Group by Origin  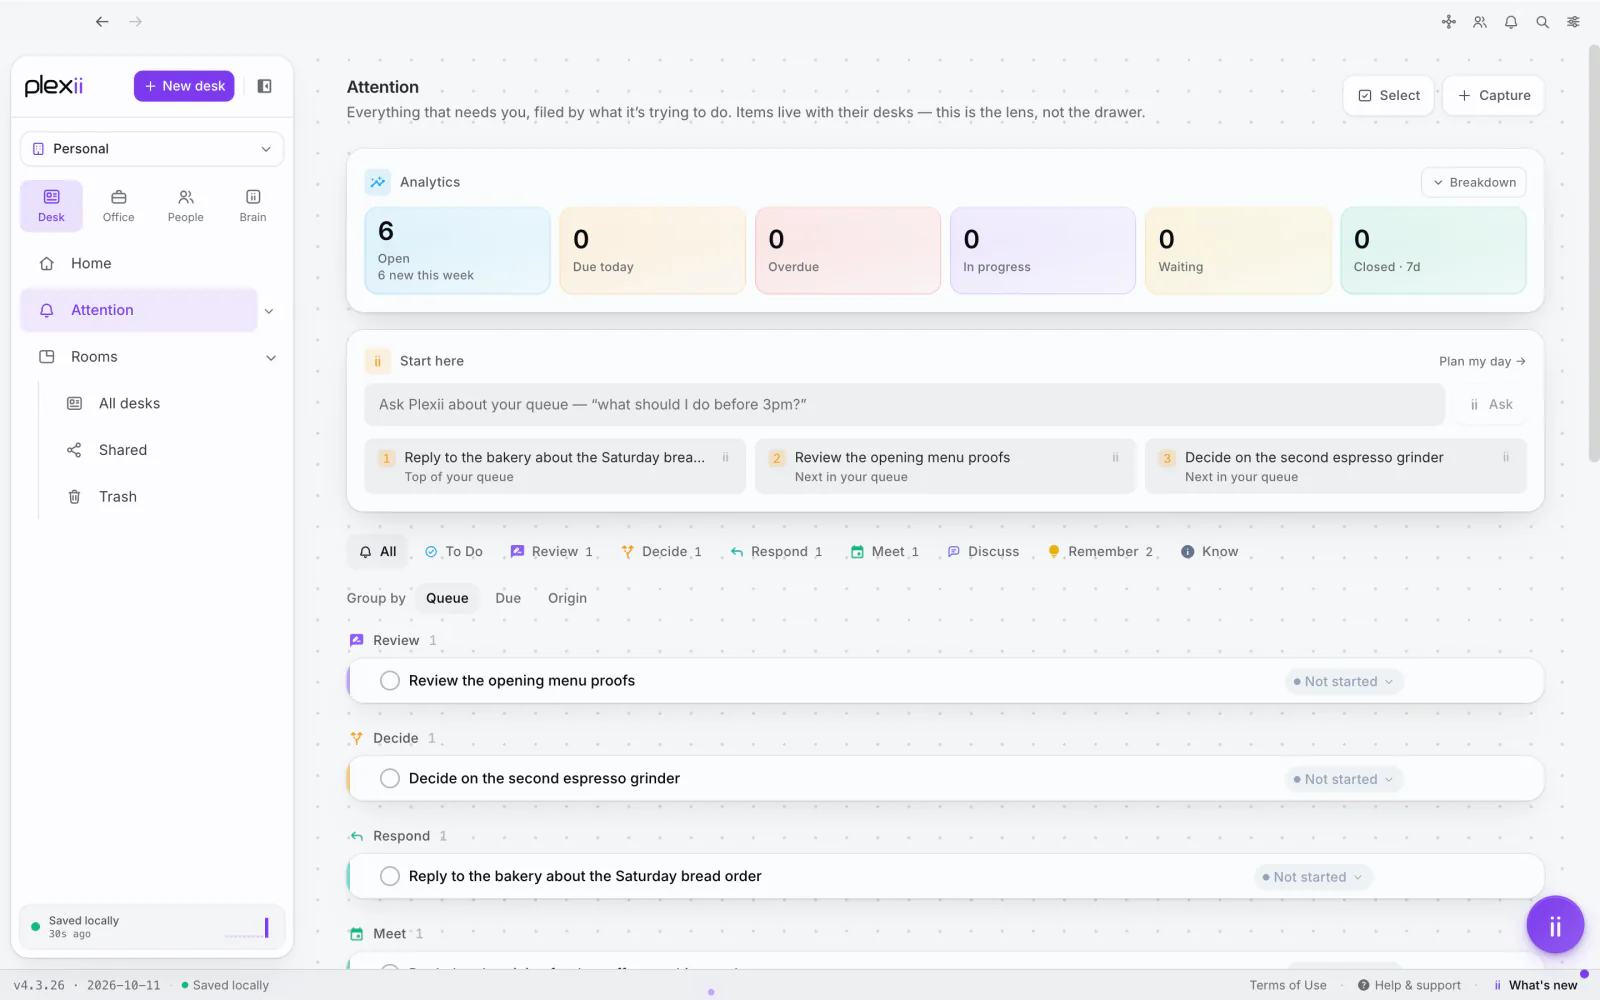(x=567, y=598)
